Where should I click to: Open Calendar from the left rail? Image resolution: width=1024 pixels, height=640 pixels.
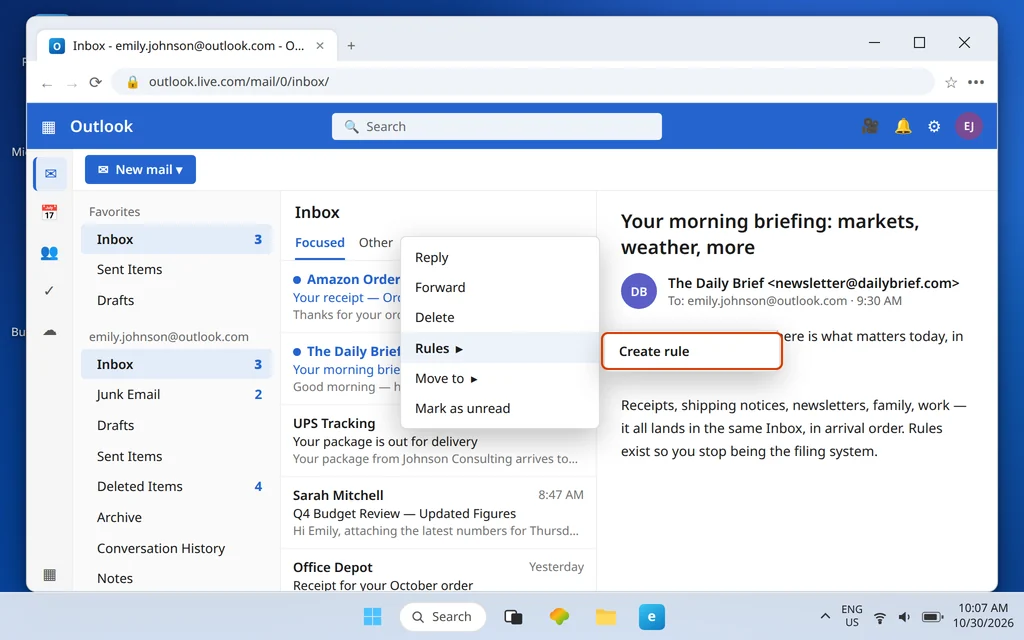point(49,212)
